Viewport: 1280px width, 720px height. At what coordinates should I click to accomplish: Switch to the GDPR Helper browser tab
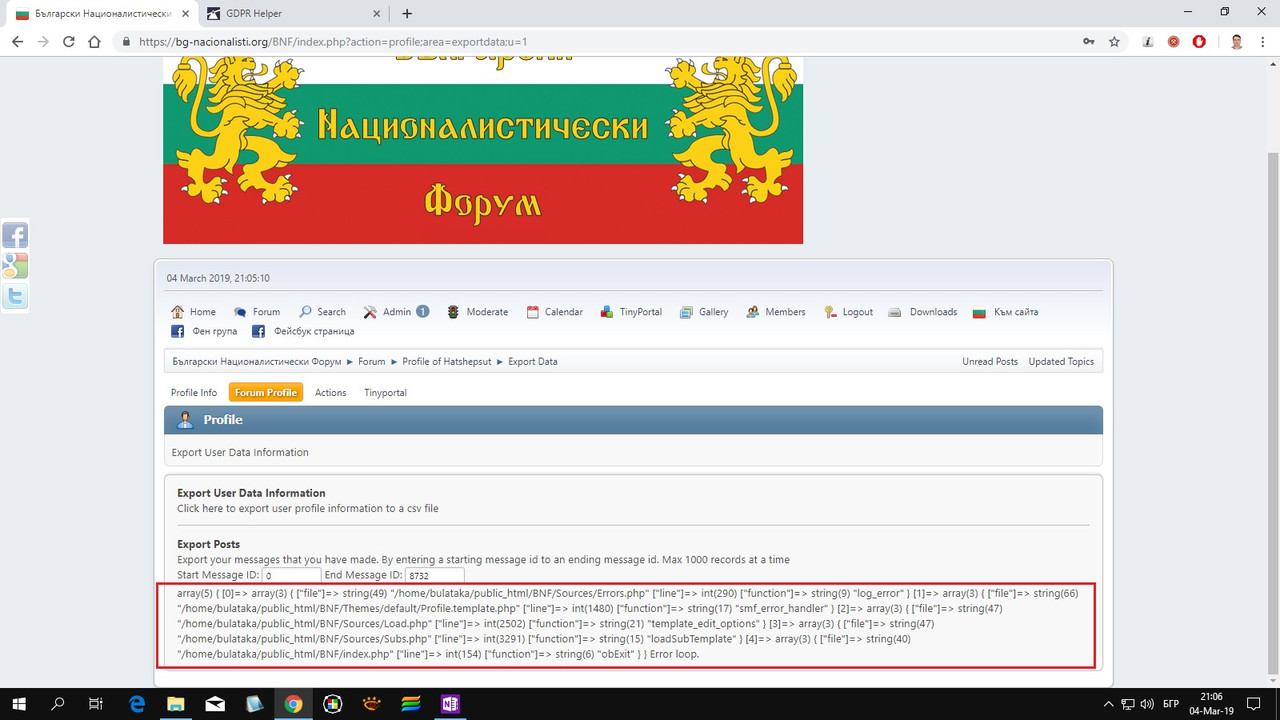[x=292, y=14]
